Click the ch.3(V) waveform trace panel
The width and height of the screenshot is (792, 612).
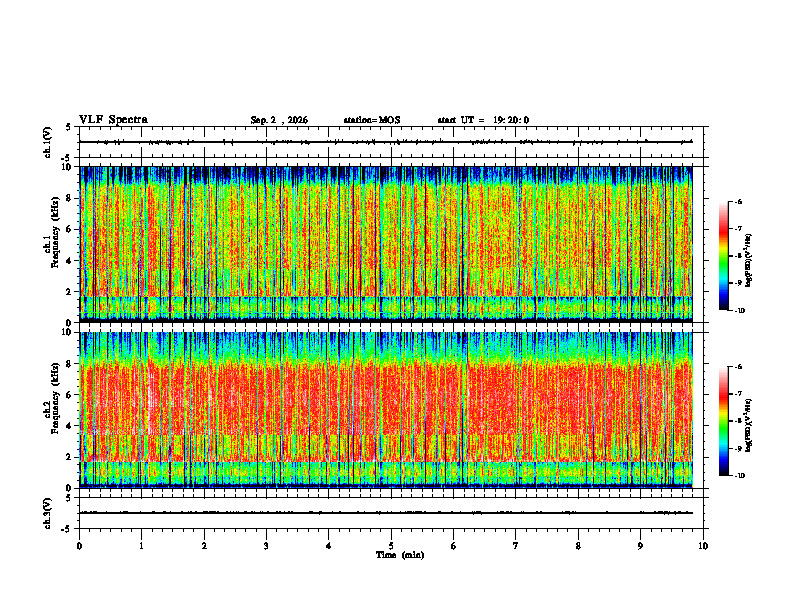tap(391, 513)
